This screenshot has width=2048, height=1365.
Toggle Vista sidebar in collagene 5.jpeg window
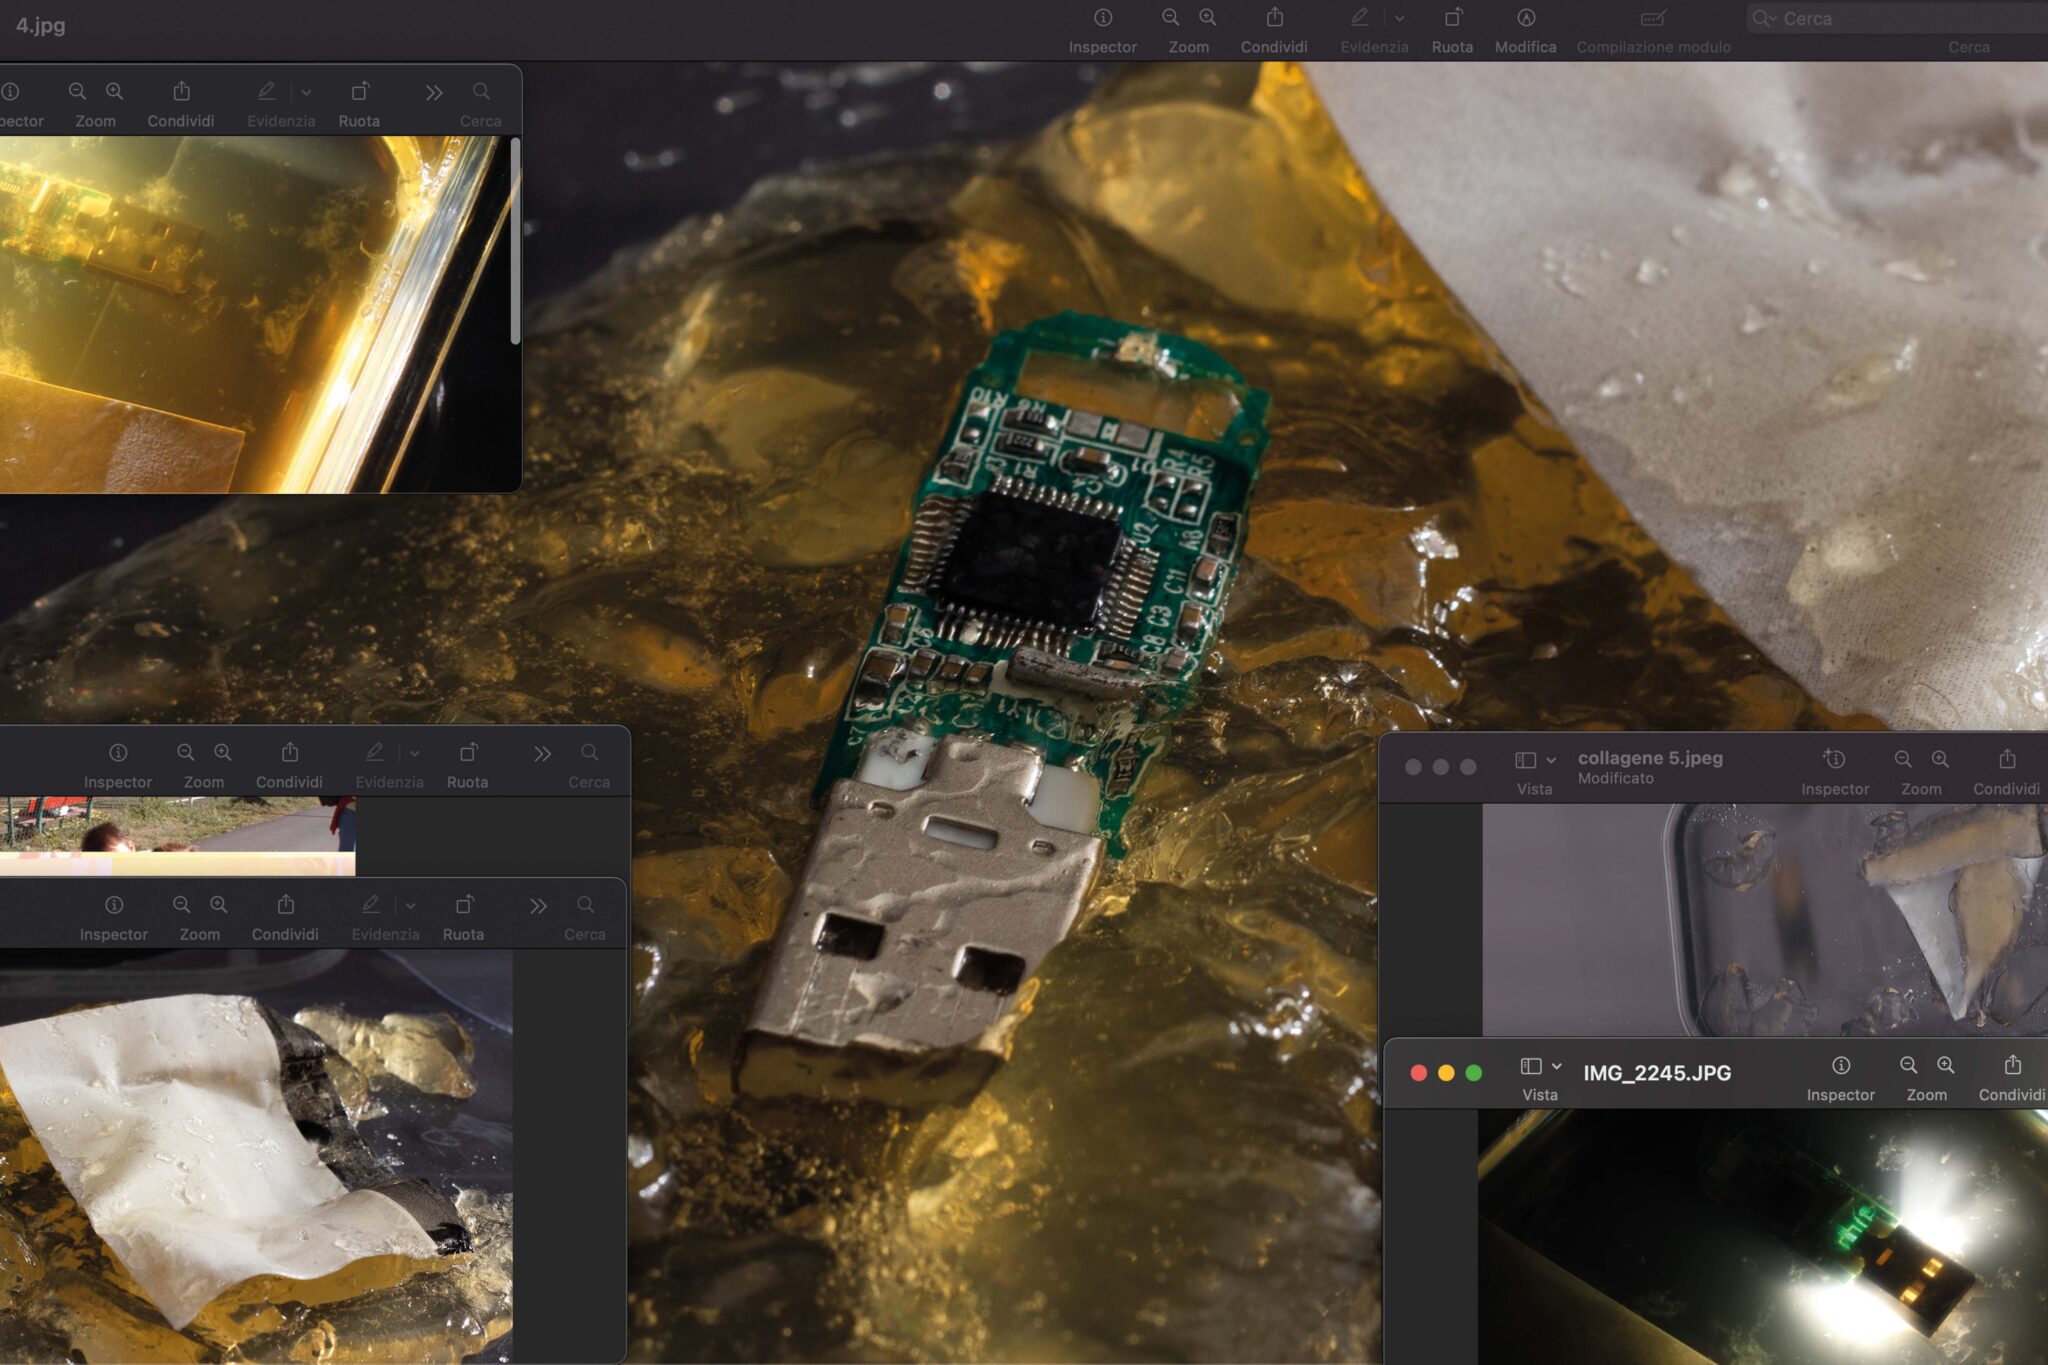(1525, 761)
